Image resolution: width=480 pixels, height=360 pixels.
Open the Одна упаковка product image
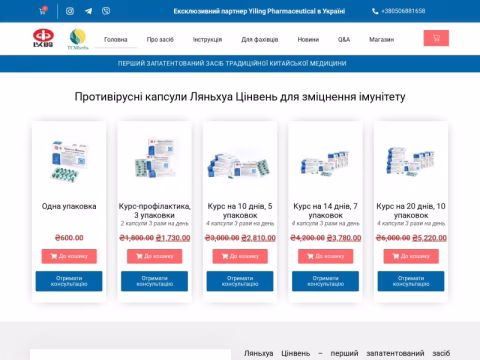[69, 161]
